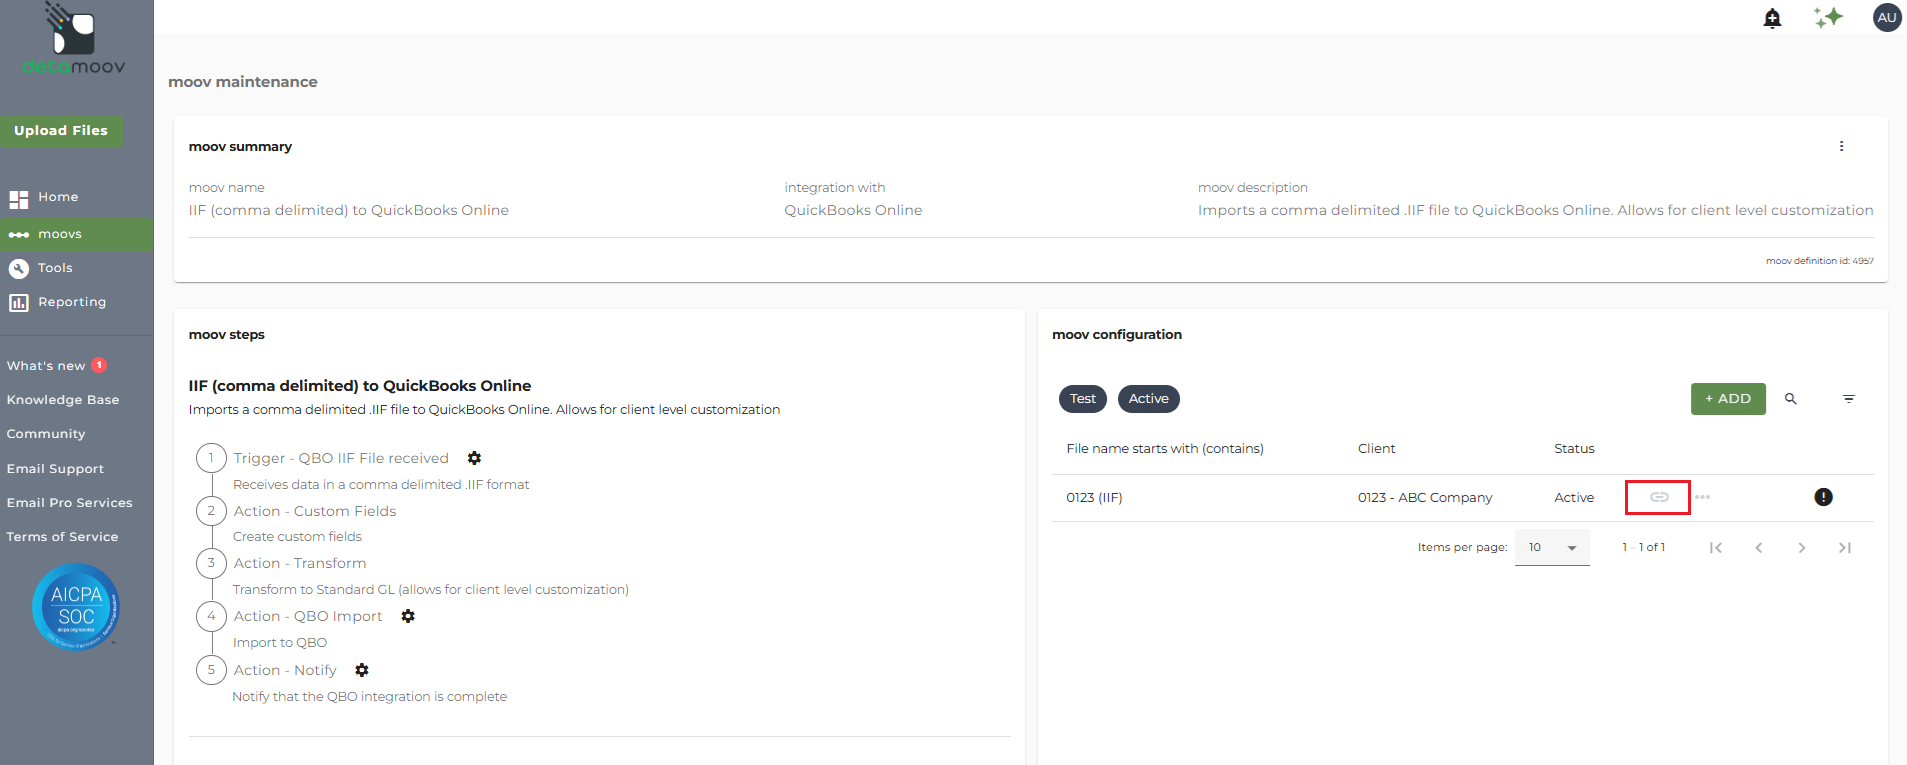Open the AU user avatar menu
This screenshot has height=765, width=1907.
pos(1887,17)
